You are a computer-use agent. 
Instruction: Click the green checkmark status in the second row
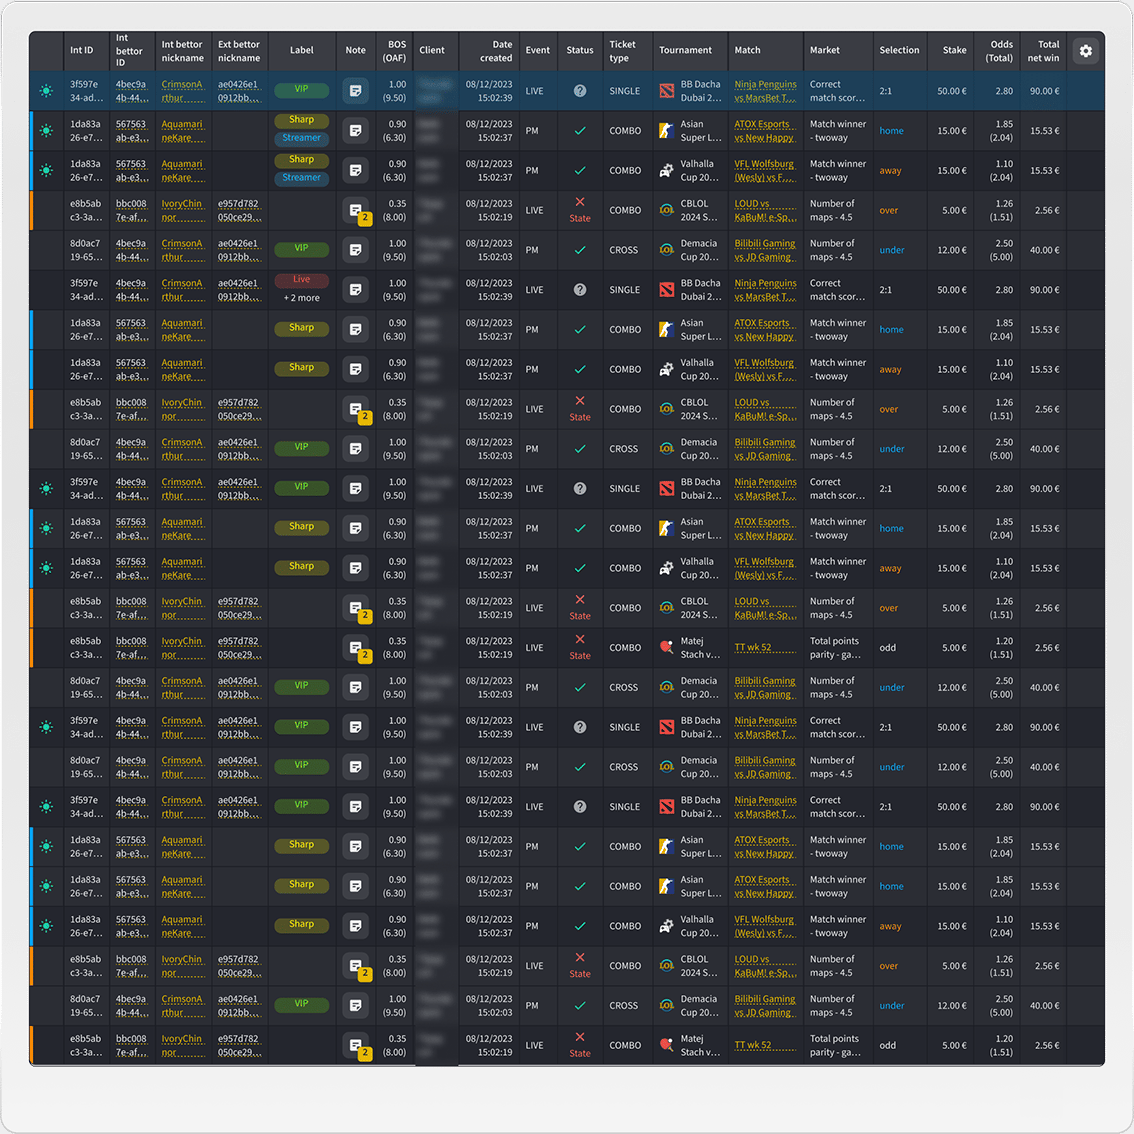[580, 131]
